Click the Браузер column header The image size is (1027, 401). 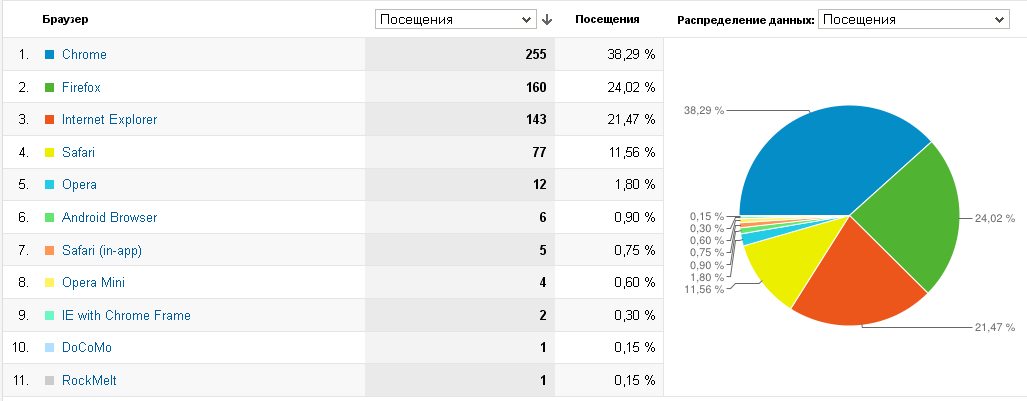click(x=65, y=20)
